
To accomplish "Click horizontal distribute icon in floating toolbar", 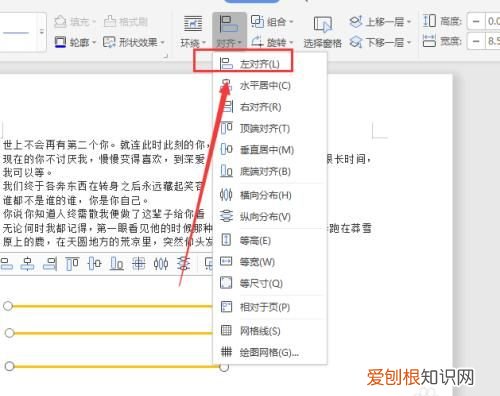I will (161, 264).
